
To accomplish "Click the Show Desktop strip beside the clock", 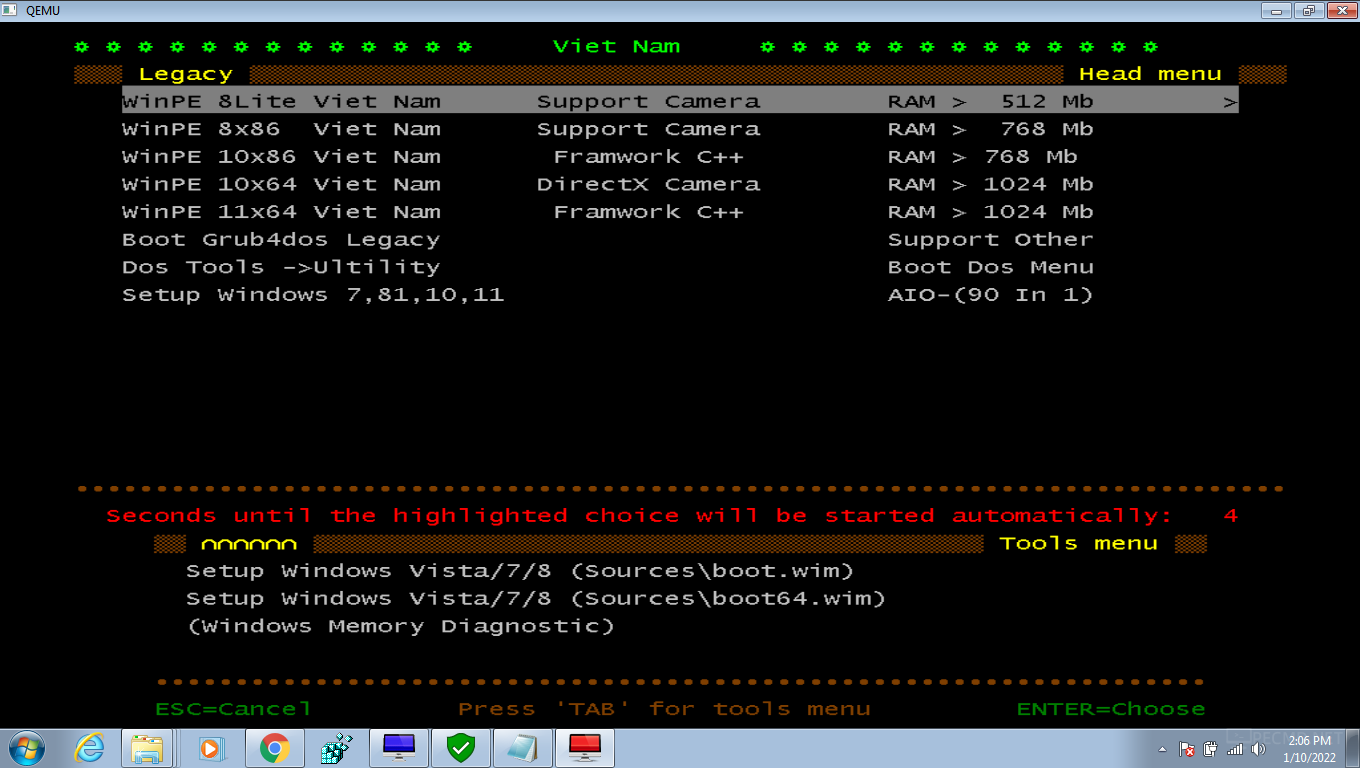I will (x=1352, y=748).
